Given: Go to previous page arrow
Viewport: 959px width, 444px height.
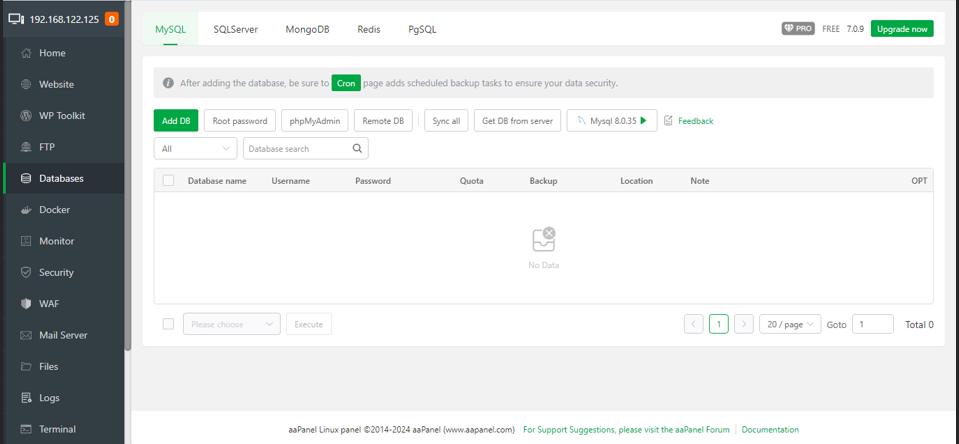Looking at the screenshot, I should tap(694, 324).
